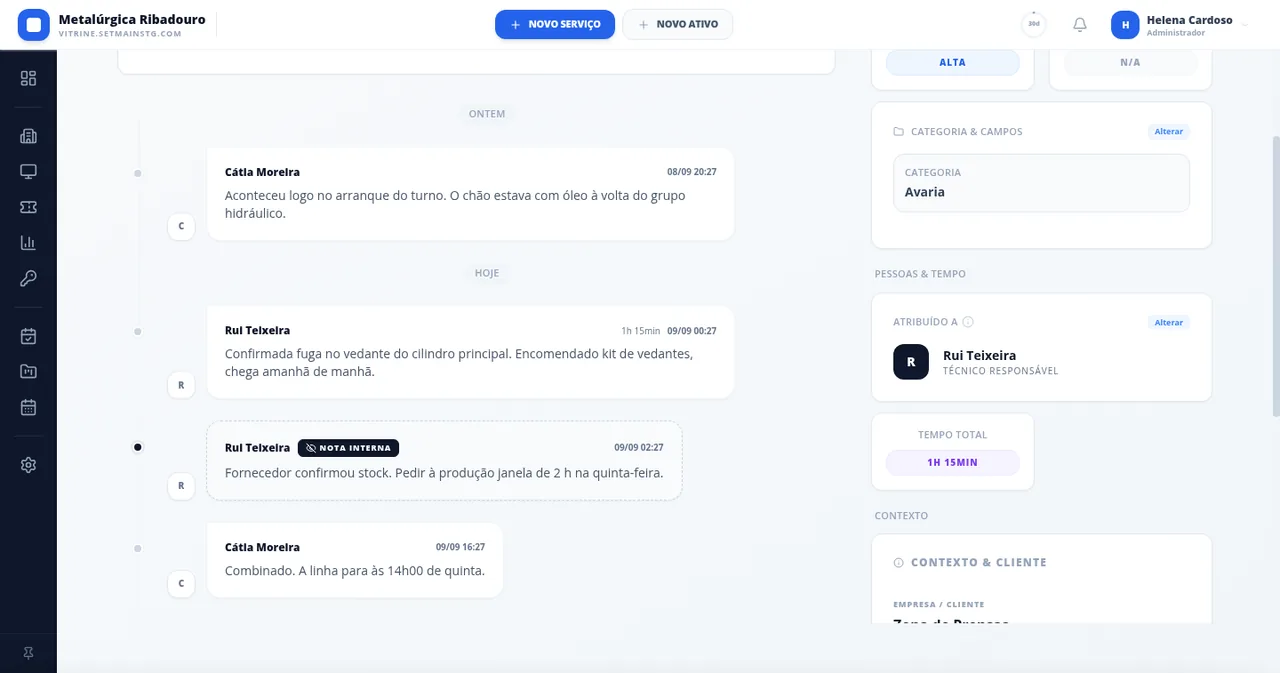Click the timeline dot for Cátia's 16:27 message

click(x=138, y=549)
